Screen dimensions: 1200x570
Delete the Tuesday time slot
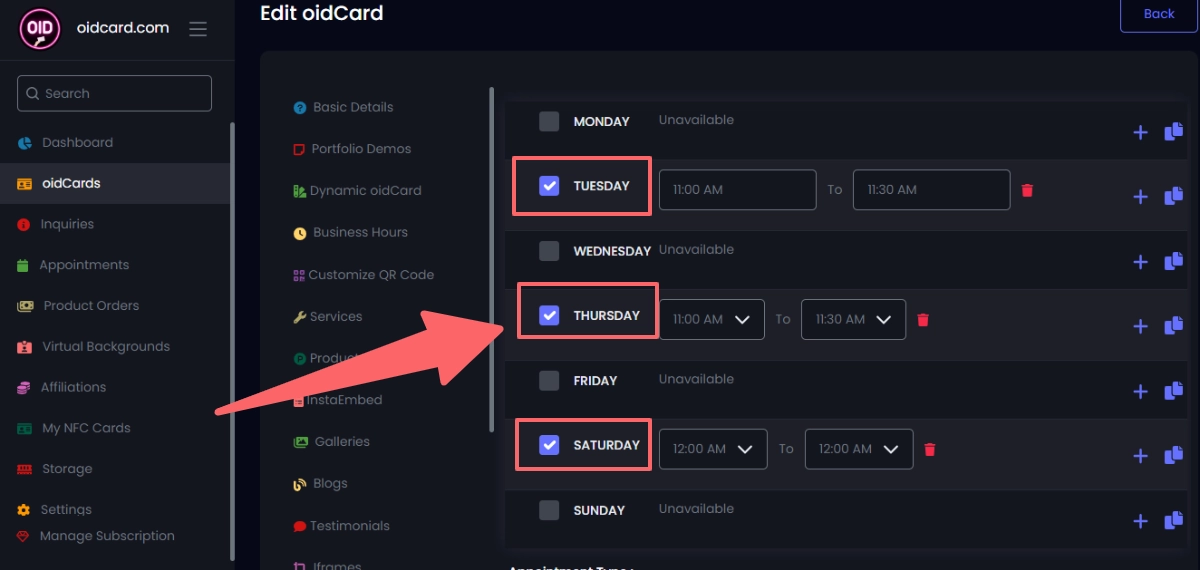[1027, 190]
